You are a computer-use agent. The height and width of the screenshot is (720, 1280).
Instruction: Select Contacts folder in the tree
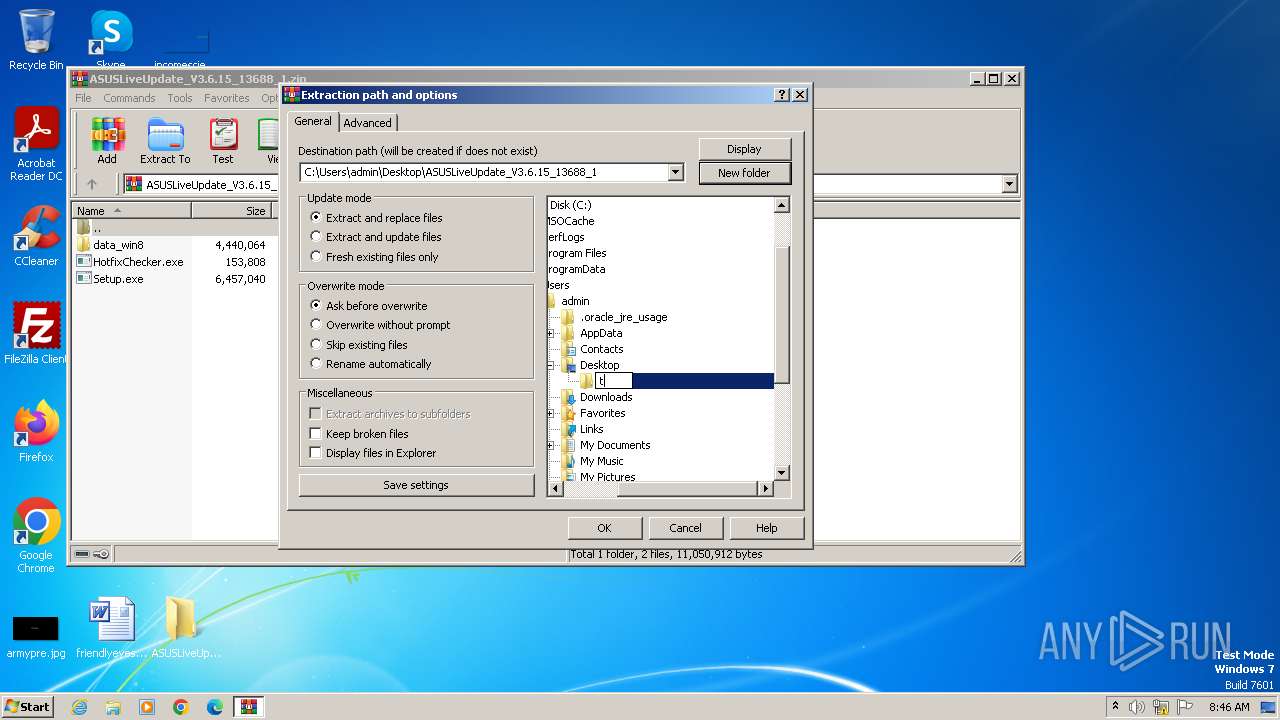pos(602,349)
